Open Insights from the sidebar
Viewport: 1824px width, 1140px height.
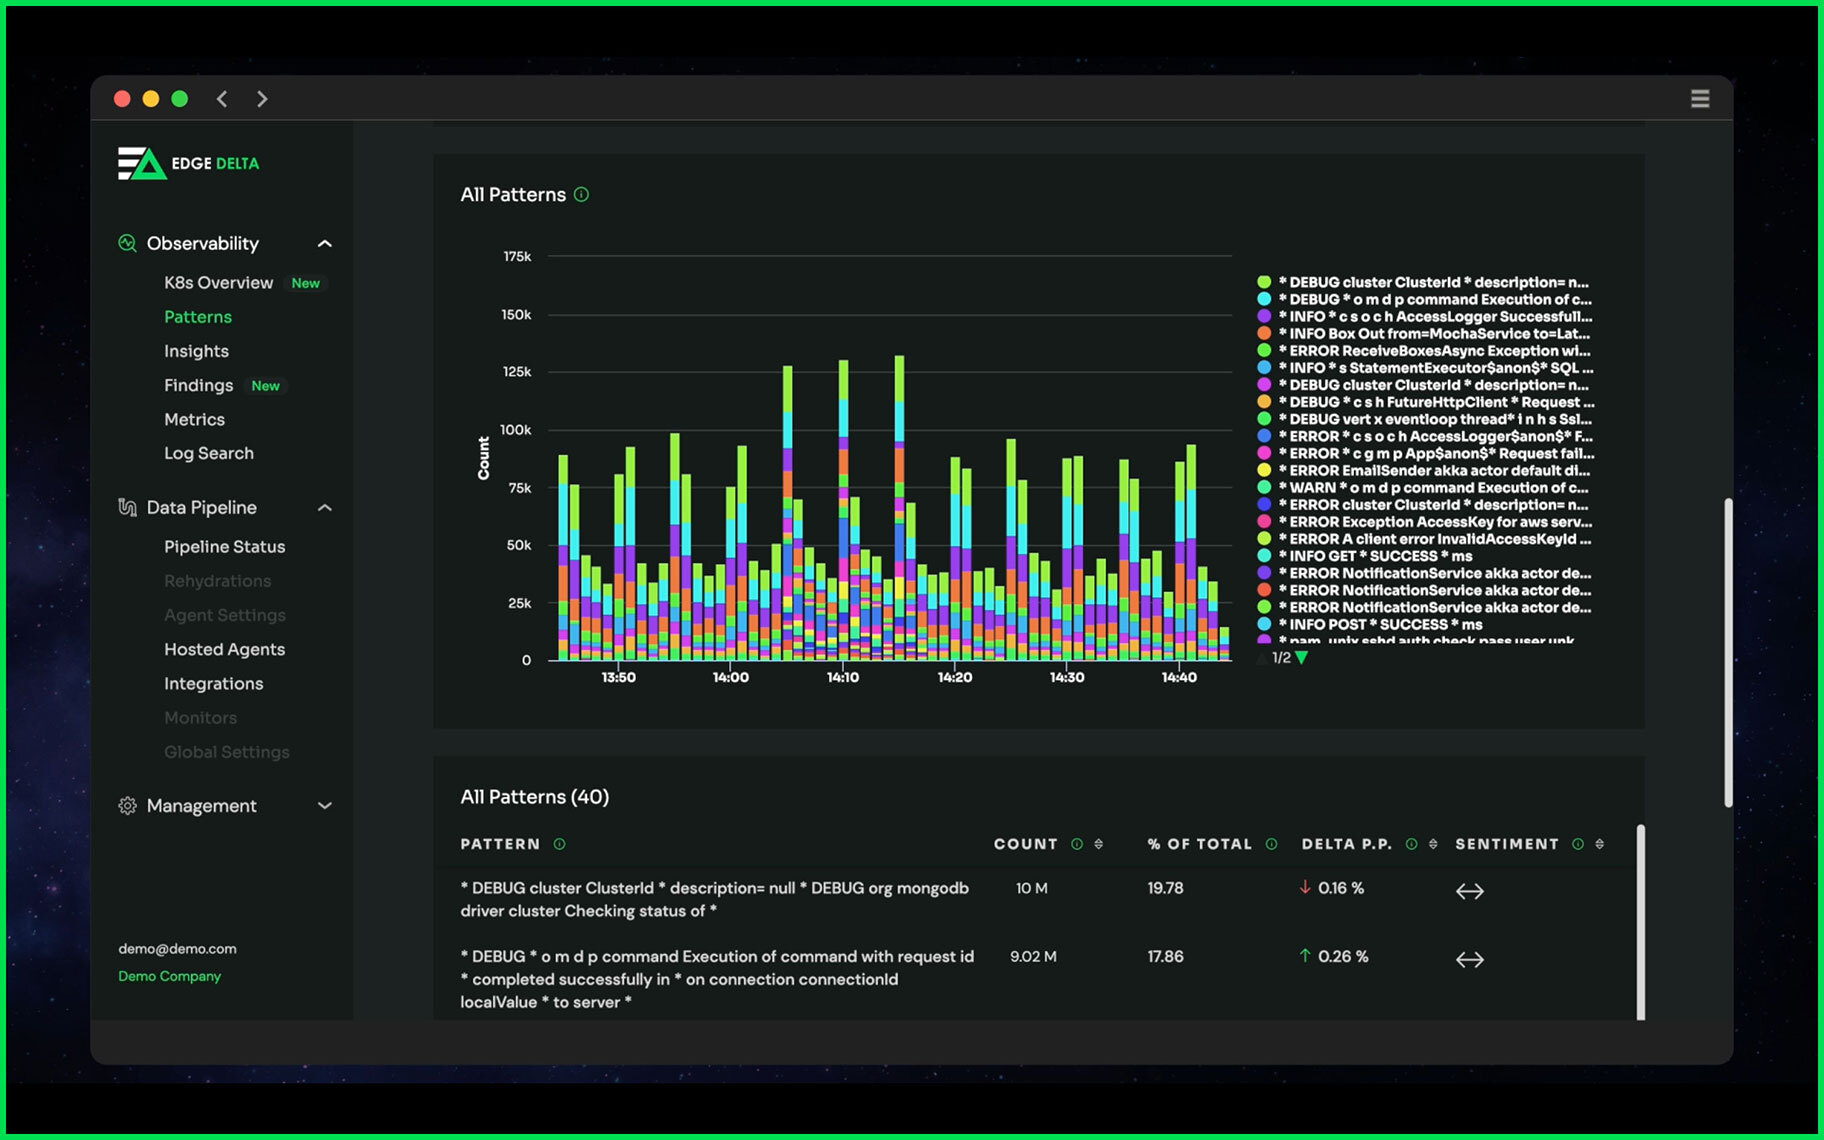point(196,351)
